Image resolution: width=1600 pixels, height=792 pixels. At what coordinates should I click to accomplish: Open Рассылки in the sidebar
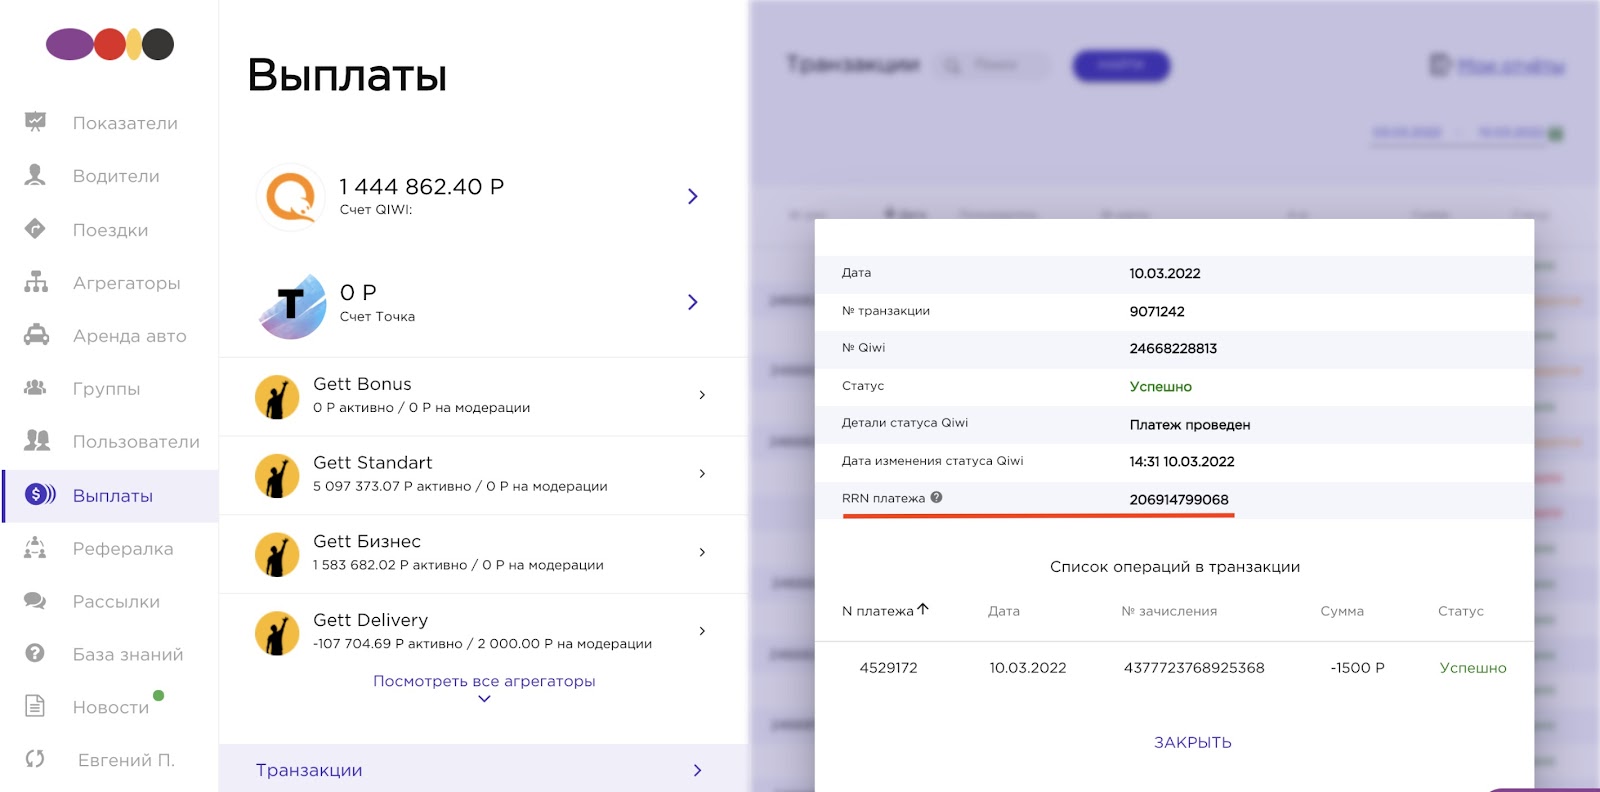(x=116, y=602)
